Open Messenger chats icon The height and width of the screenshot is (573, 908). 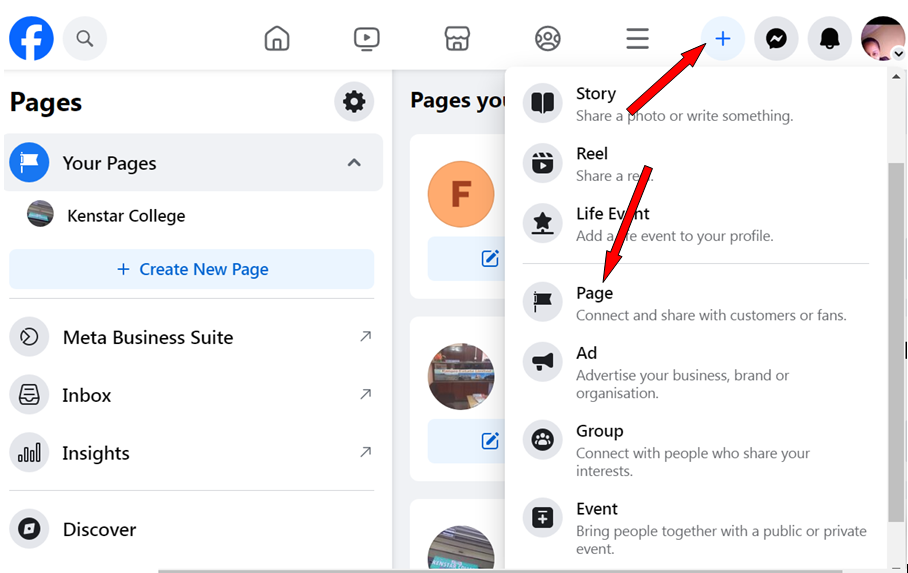(x=776, y=39)
